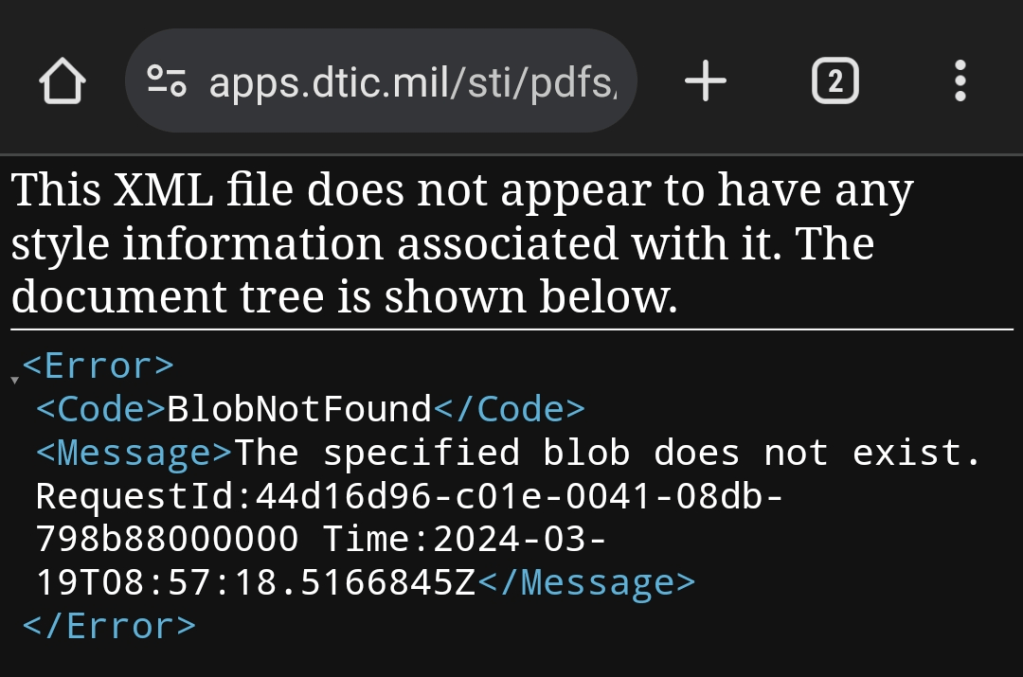Open site information icon in address bar

[166, 82]
